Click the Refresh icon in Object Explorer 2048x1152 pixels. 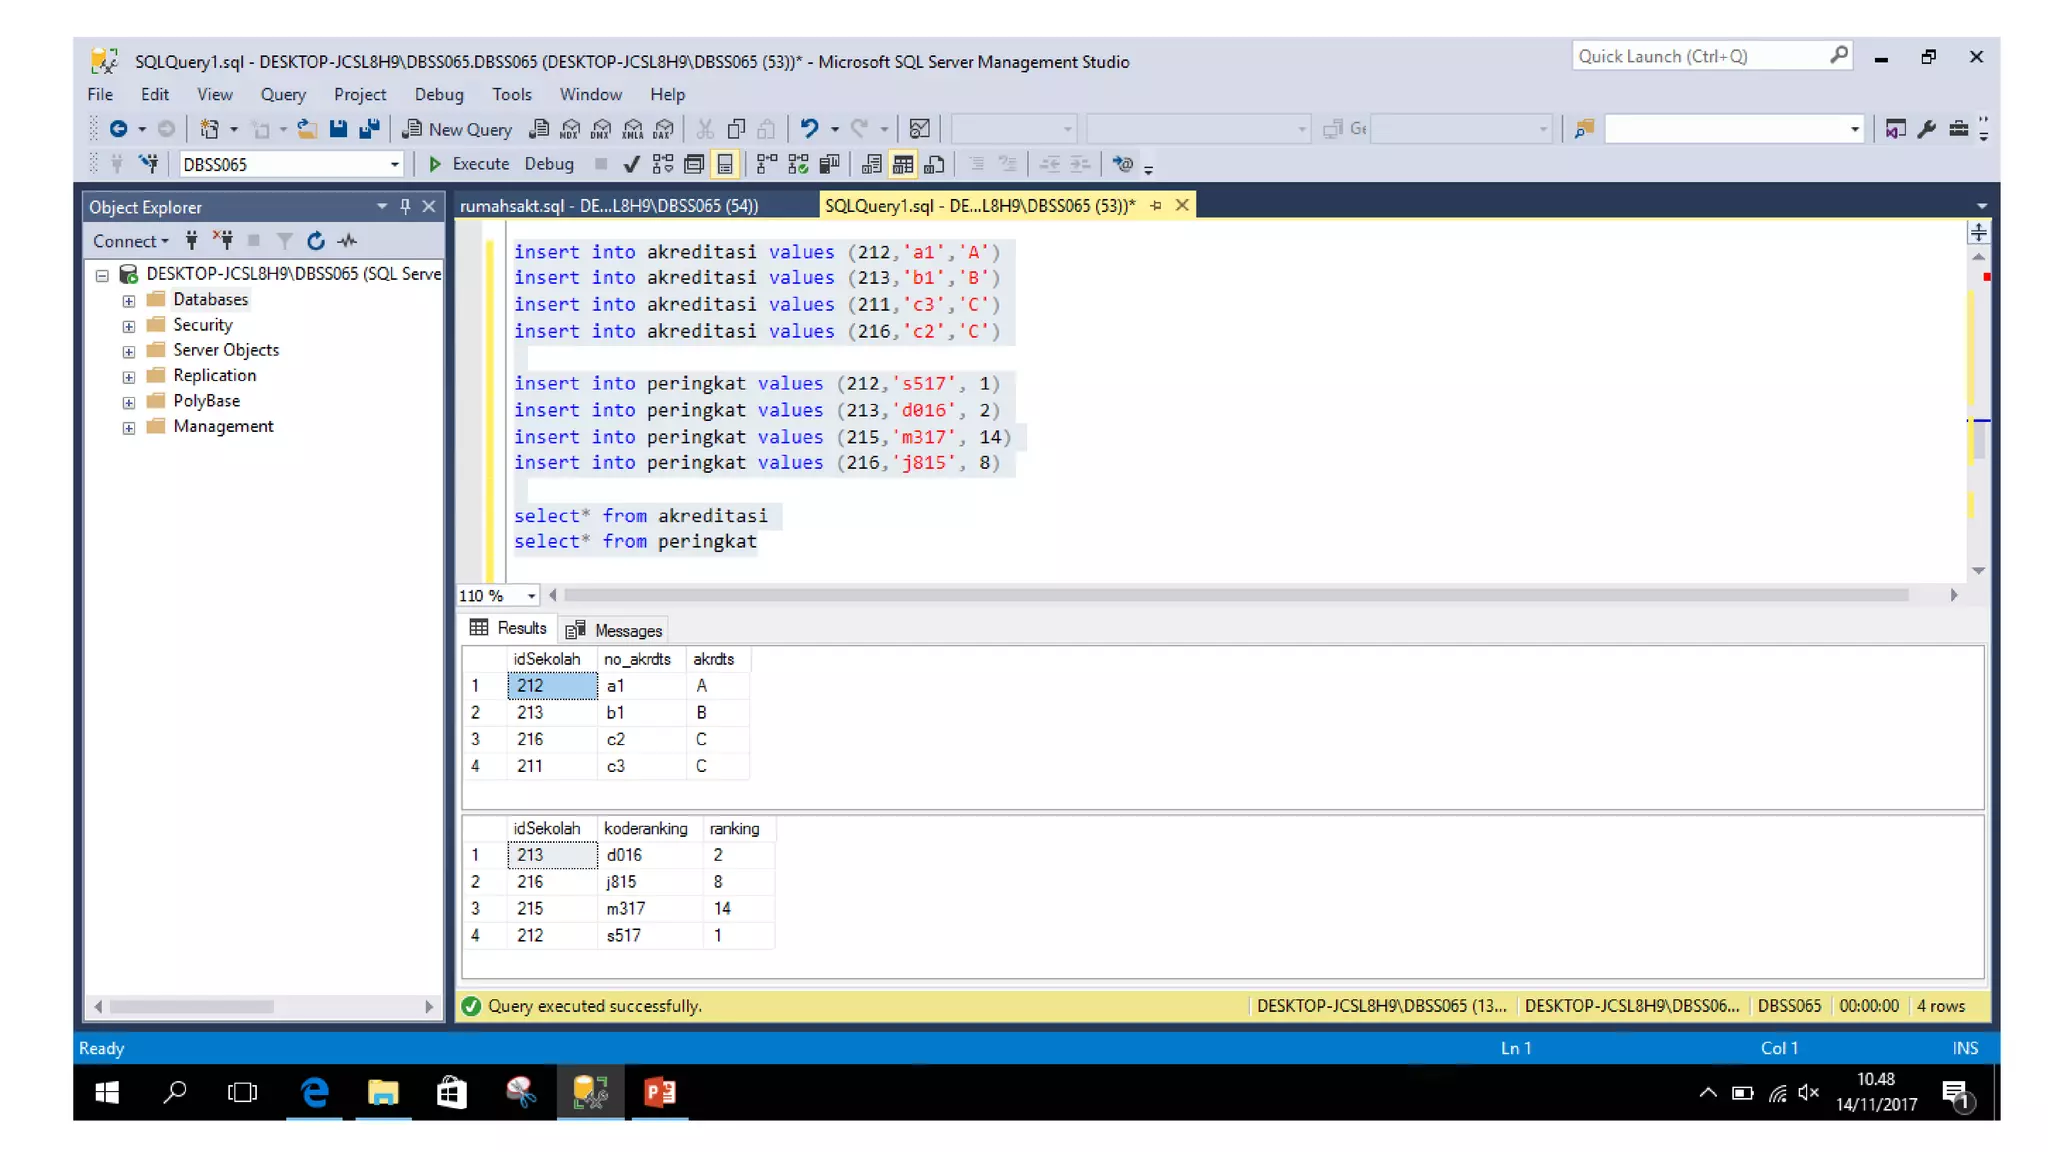[x=316, y=241]
